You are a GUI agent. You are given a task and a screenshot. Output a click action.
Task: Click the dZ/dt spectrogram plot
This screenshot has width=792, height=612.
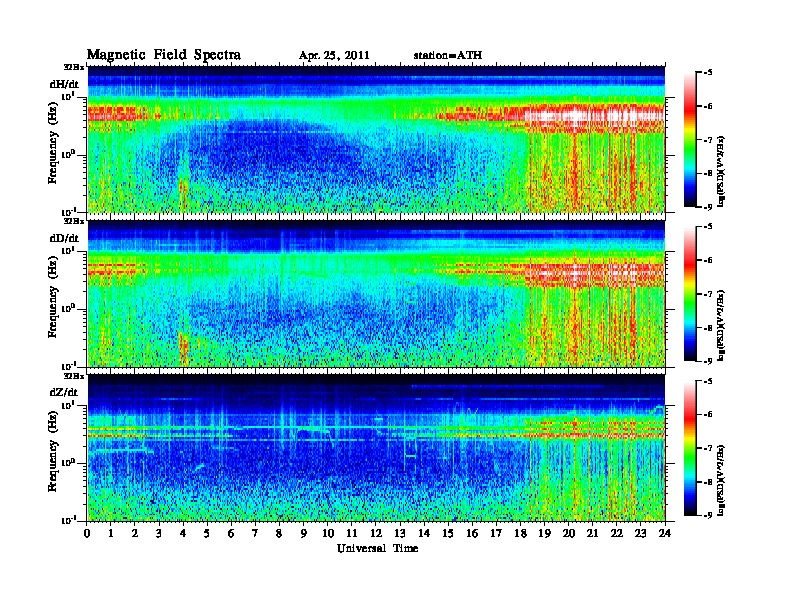click(376, 447)
